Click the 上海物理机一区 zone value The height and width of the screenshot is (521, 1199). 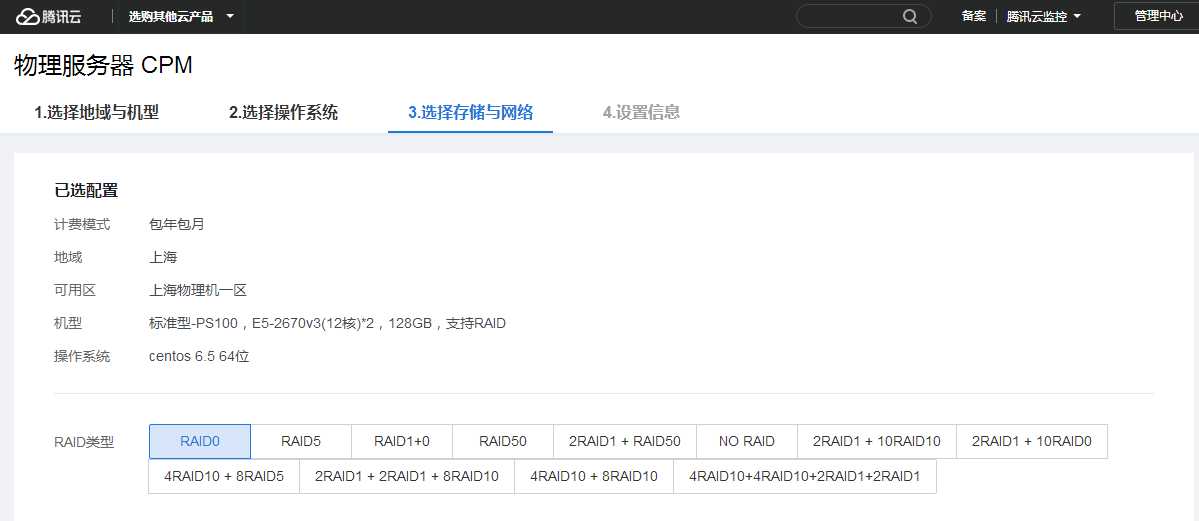point(197,291)
